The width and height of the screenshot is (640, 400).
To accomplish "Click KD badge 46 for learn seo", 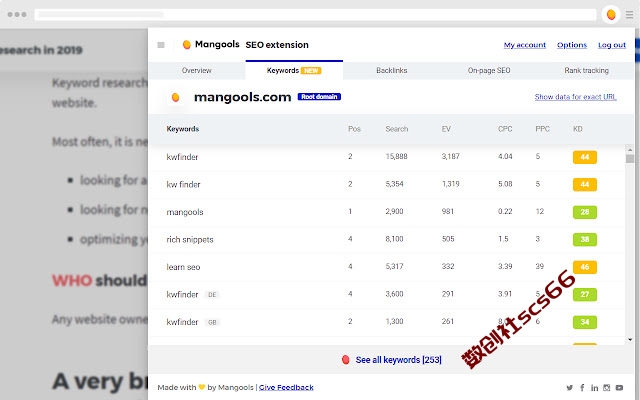I will [x=584, y=267].
